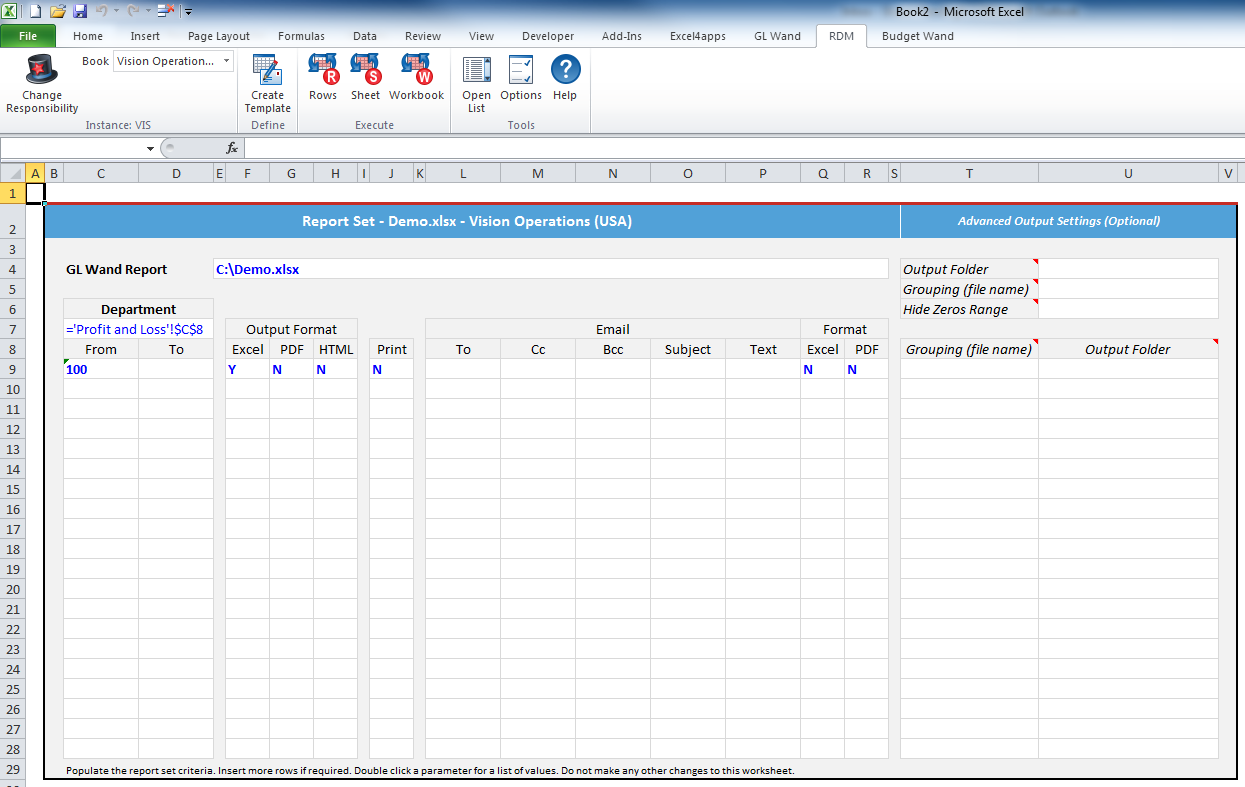This screenshot has height=787, width=1245.
Task: Click the Email Subject column header
Action: click(688, 349)
